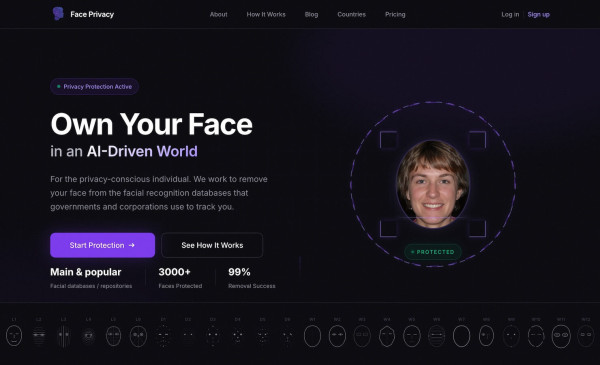Select the W4 angular face icon
The height and width of the screenshot is (365, 600).
click(x=387, y=336)
